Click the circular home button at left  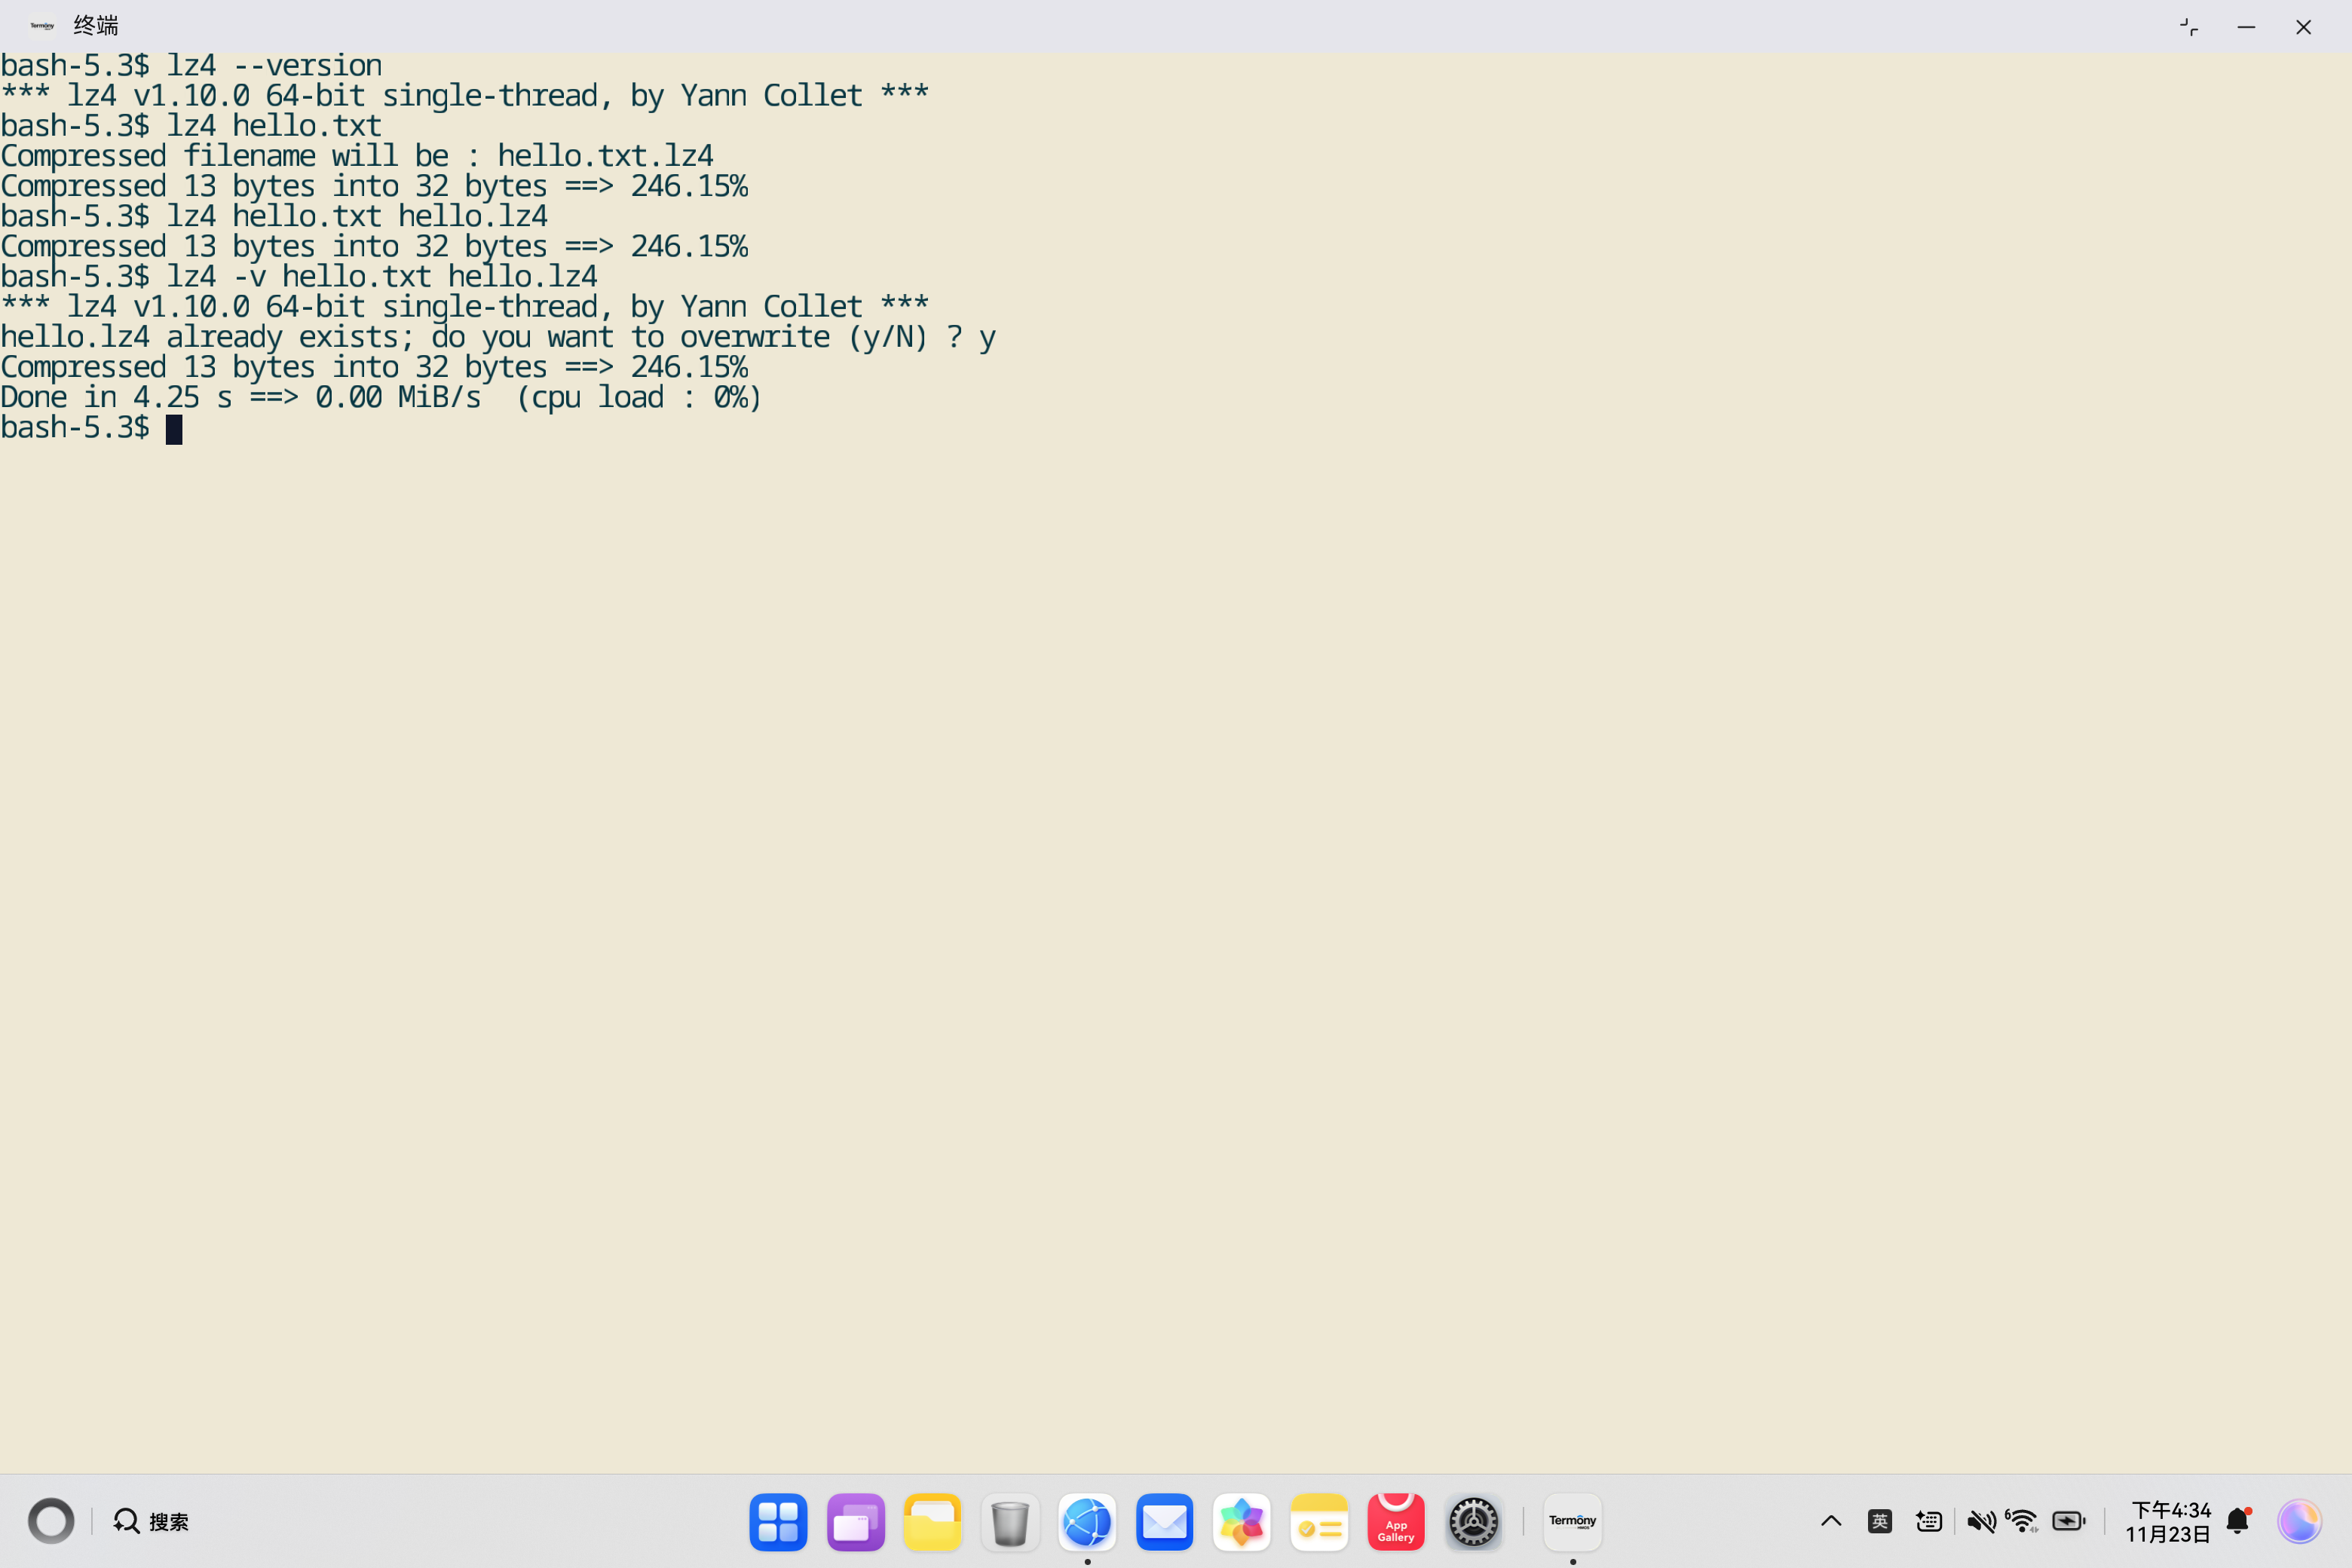[51, 1521]
